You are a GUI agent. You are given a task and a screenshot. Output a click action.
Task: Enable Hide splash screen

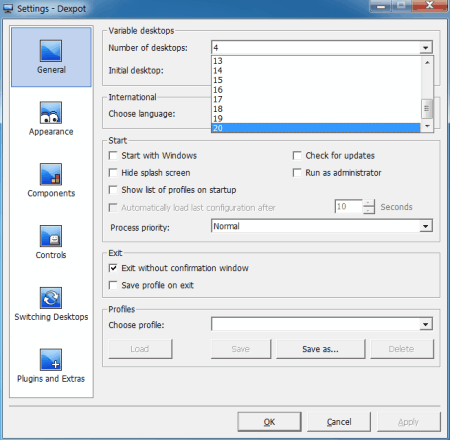(x=113, y=173)
